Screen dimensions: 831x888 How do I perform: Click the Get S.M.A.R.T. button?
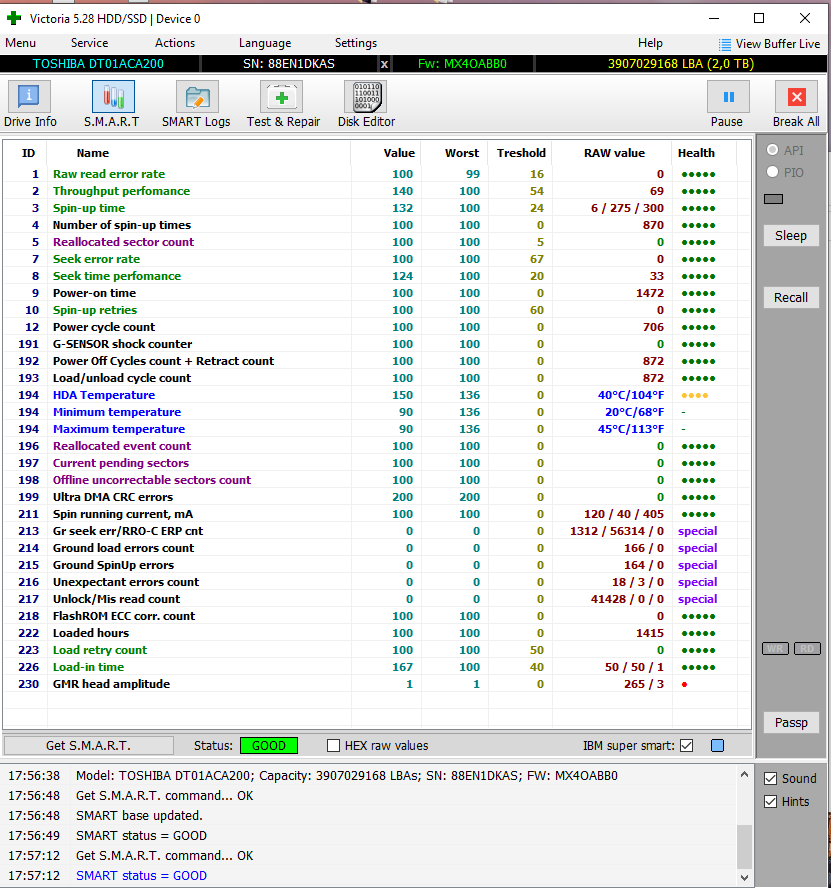pyautogui.click(x=88, y=745)
